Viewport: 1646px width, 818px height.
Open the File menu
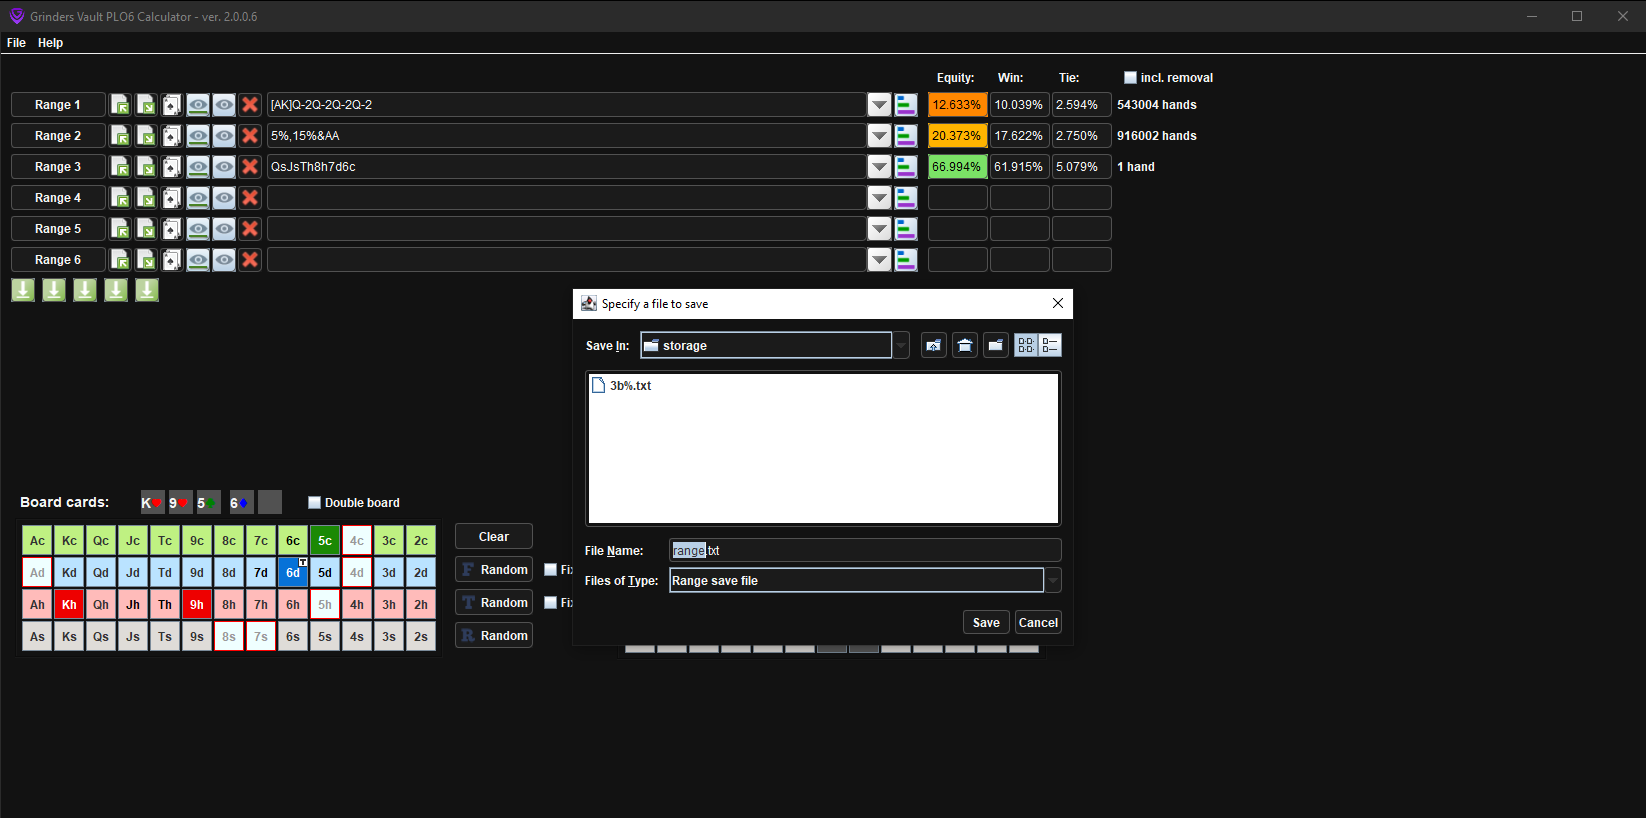(x=16, y=43)
